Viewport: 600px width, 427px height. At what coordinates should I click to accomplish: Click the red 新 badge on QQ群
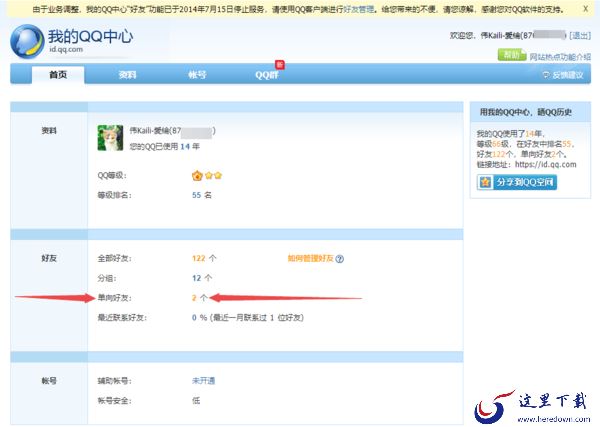coord(280,65)
